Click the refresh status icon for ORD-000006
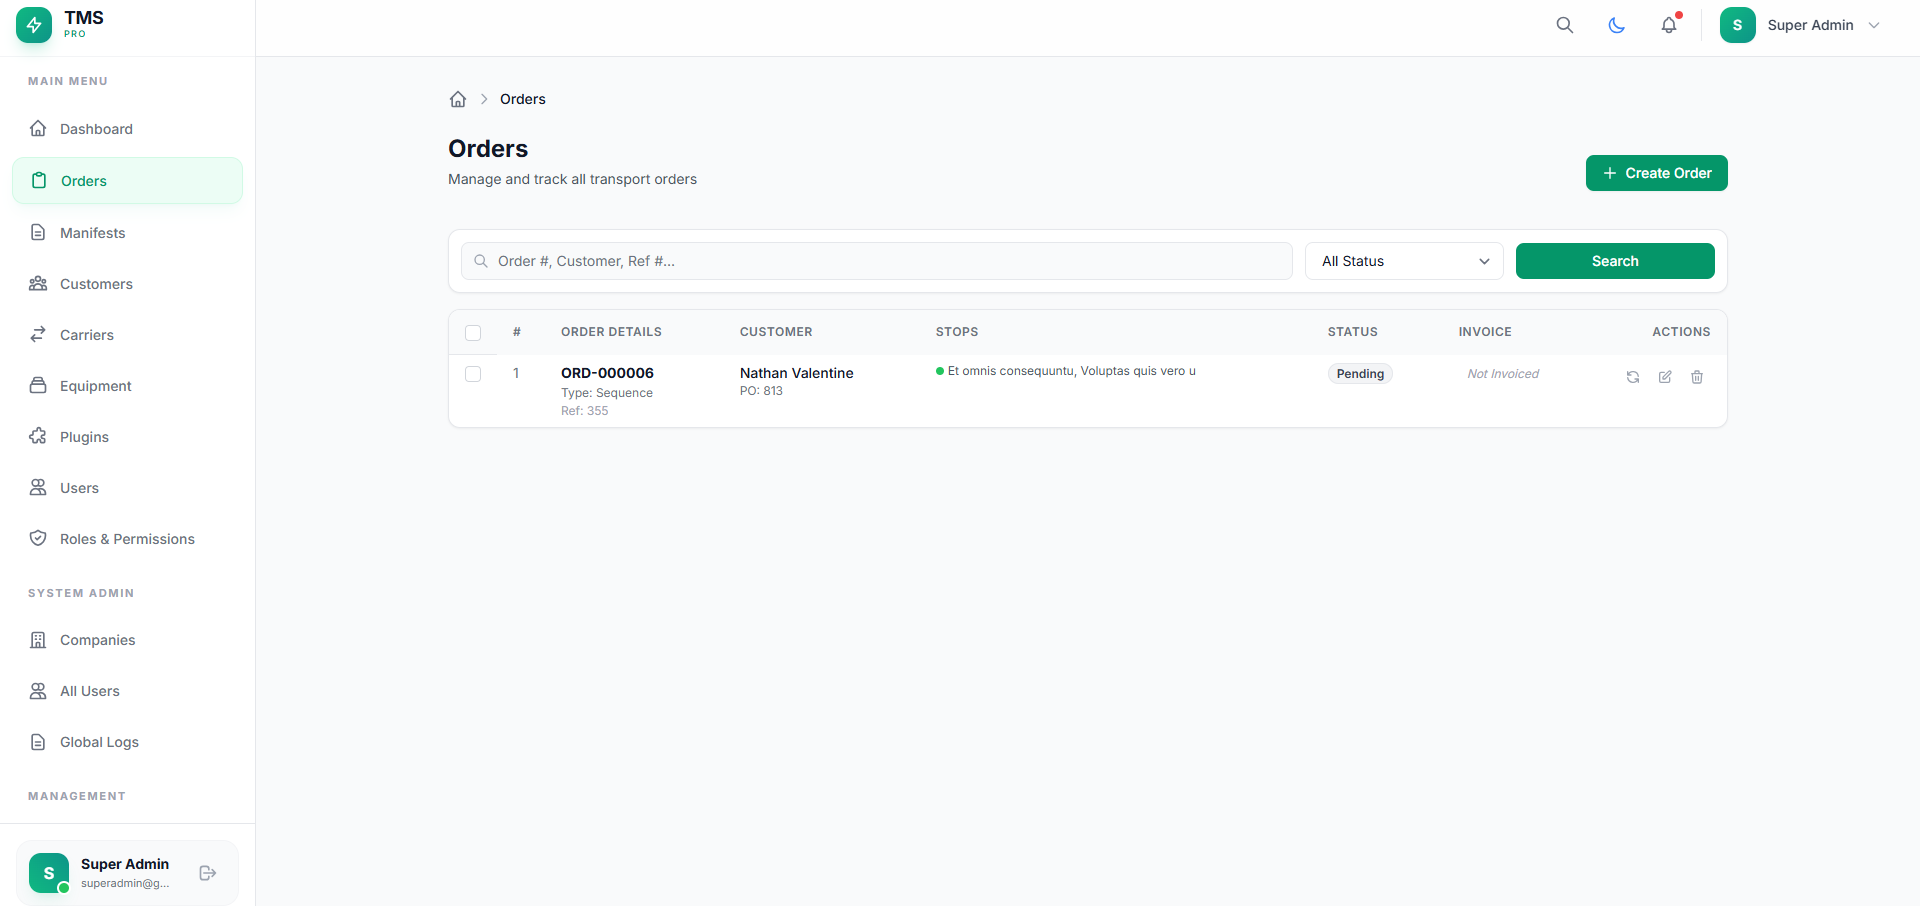 click(x=1633, y=377)
